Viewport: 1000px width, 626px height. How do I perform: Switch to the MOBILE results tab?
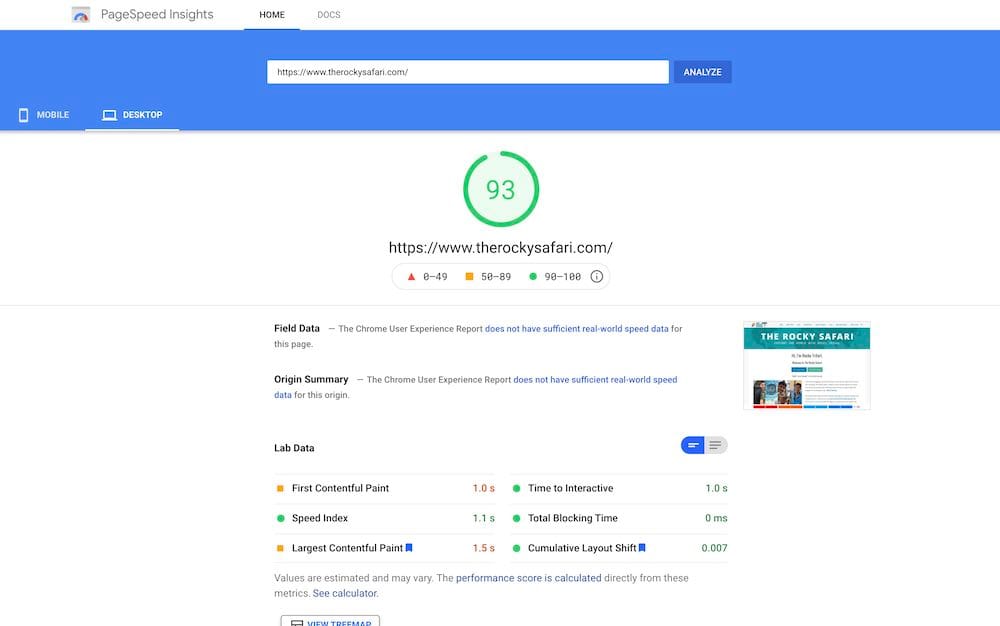(44, 115)
